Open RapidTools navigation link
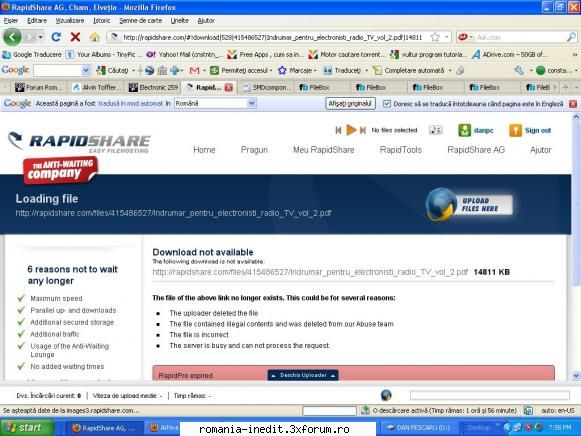The height and width of the screenshot is (436, 581). tap(401, 150)
